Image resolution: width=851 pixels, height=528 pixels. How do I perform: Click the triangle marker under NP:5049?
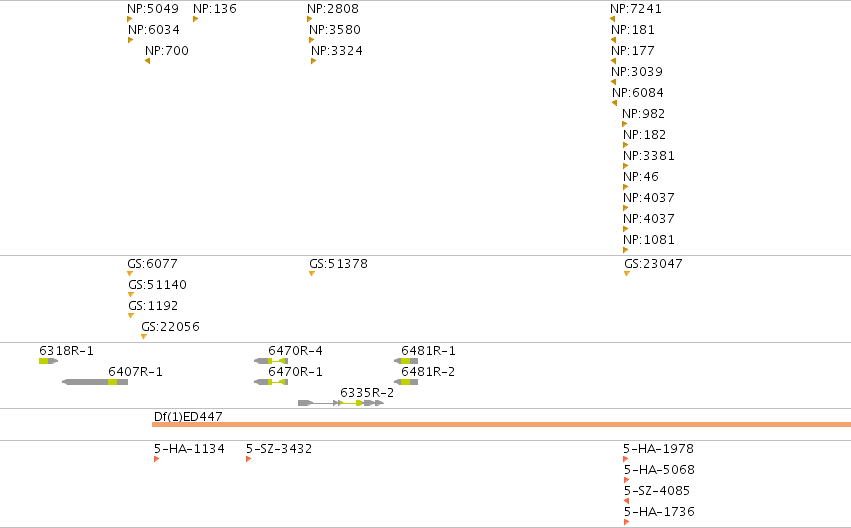coord(130,19)
